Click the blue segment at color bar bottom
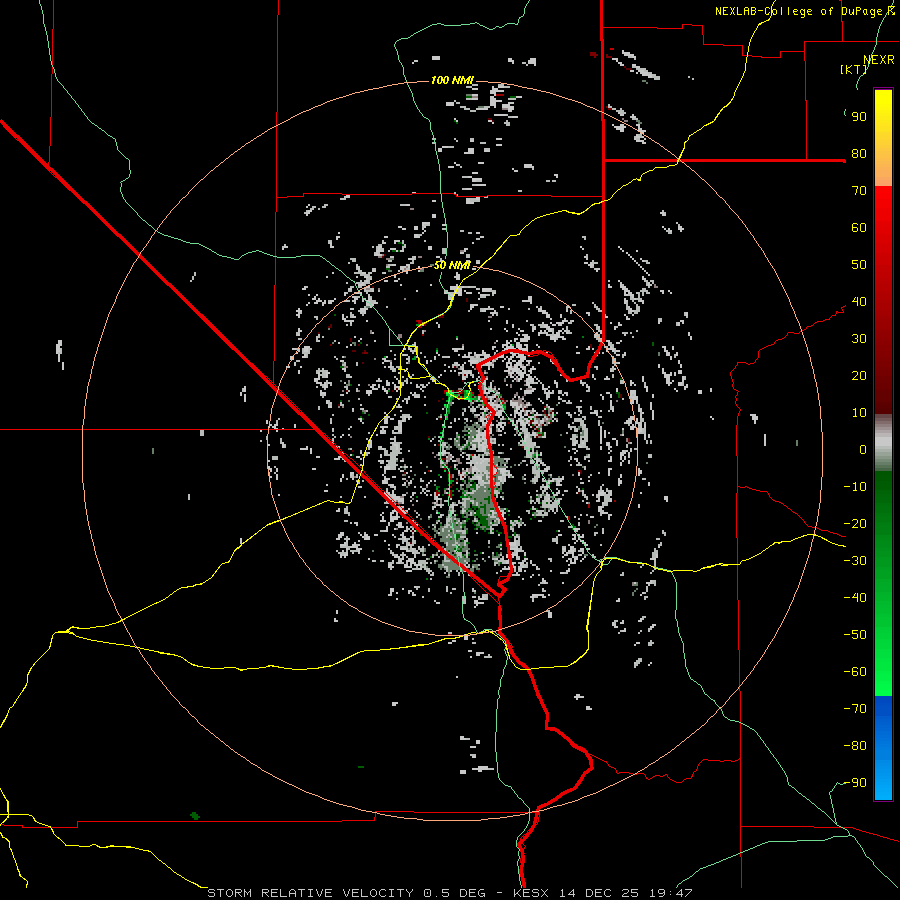 point(883,748)
